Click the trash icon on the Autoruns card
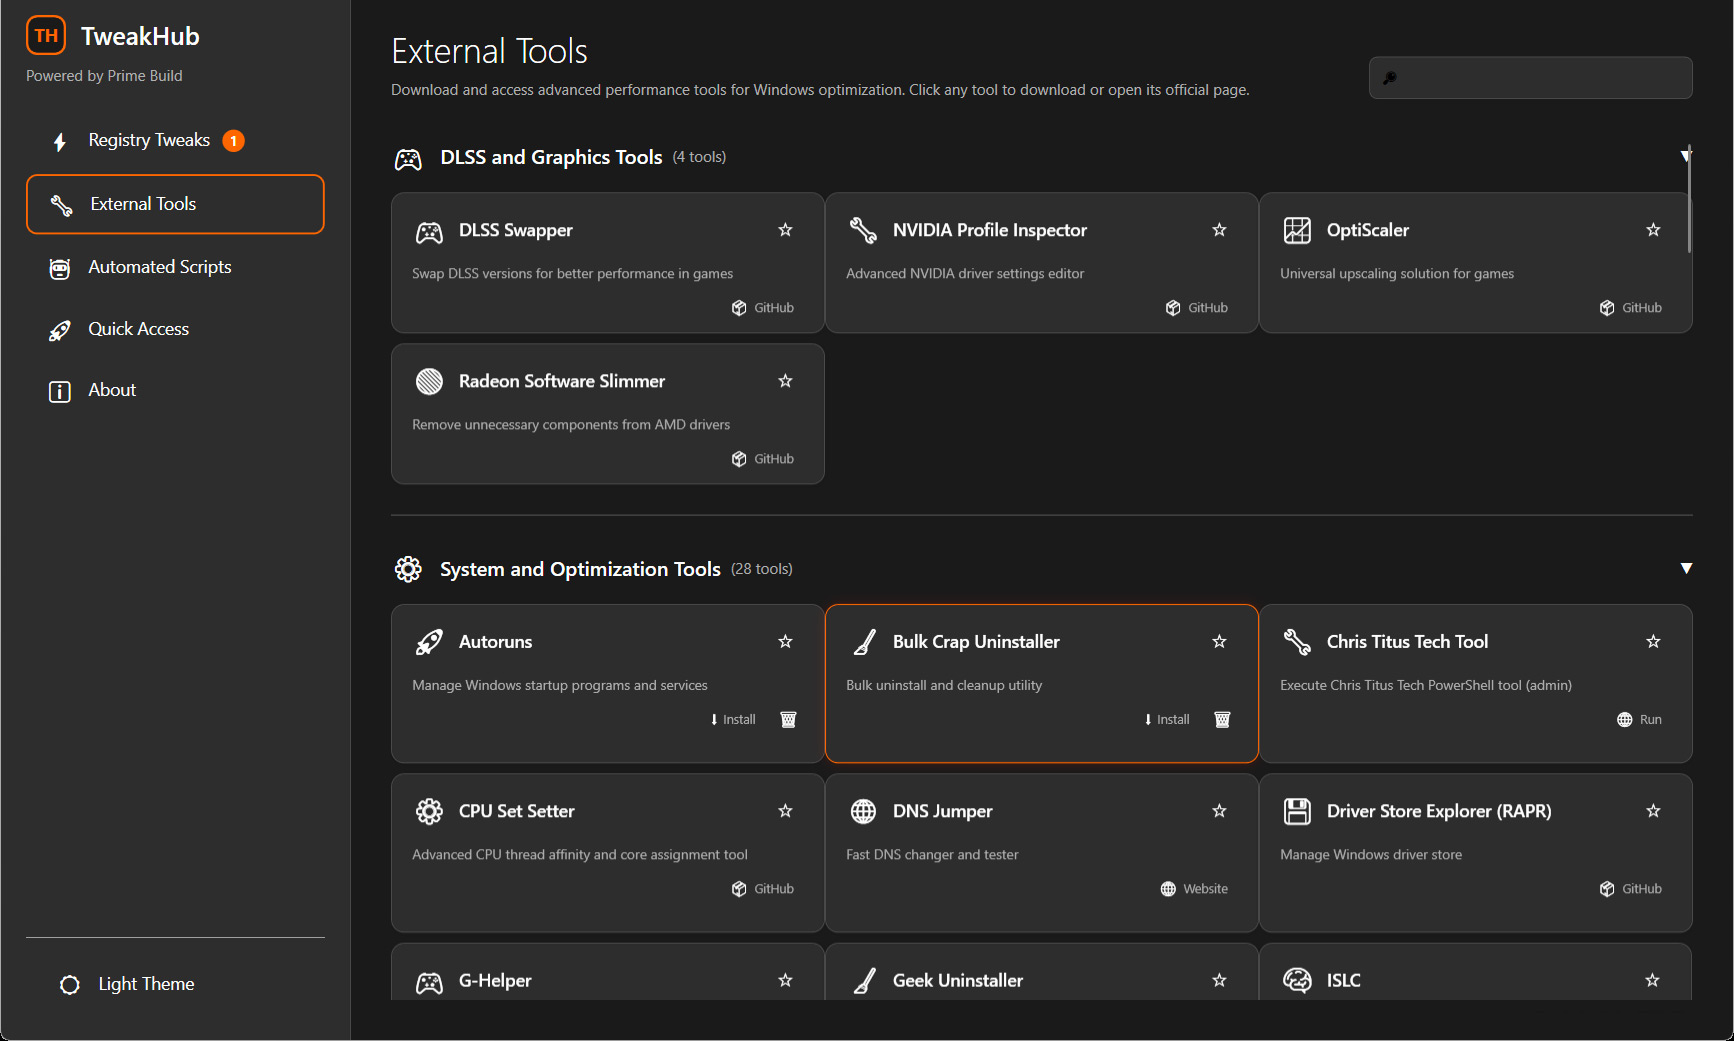This screenshot has width=1734, height=1041. click(788, 720)
